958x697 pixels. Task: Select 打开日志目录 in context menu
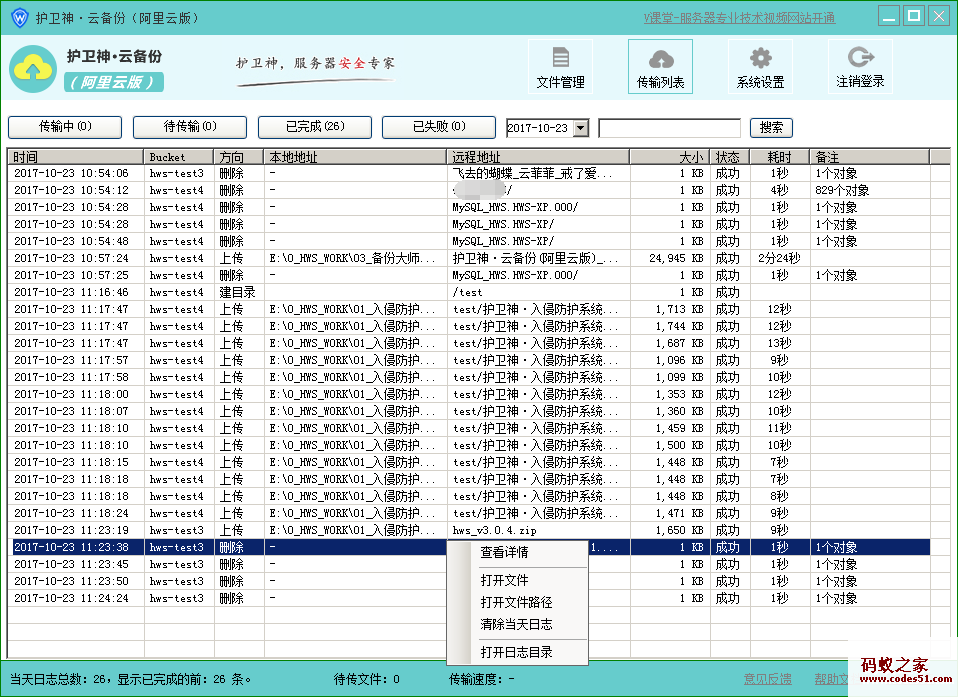tap(516, 652)
